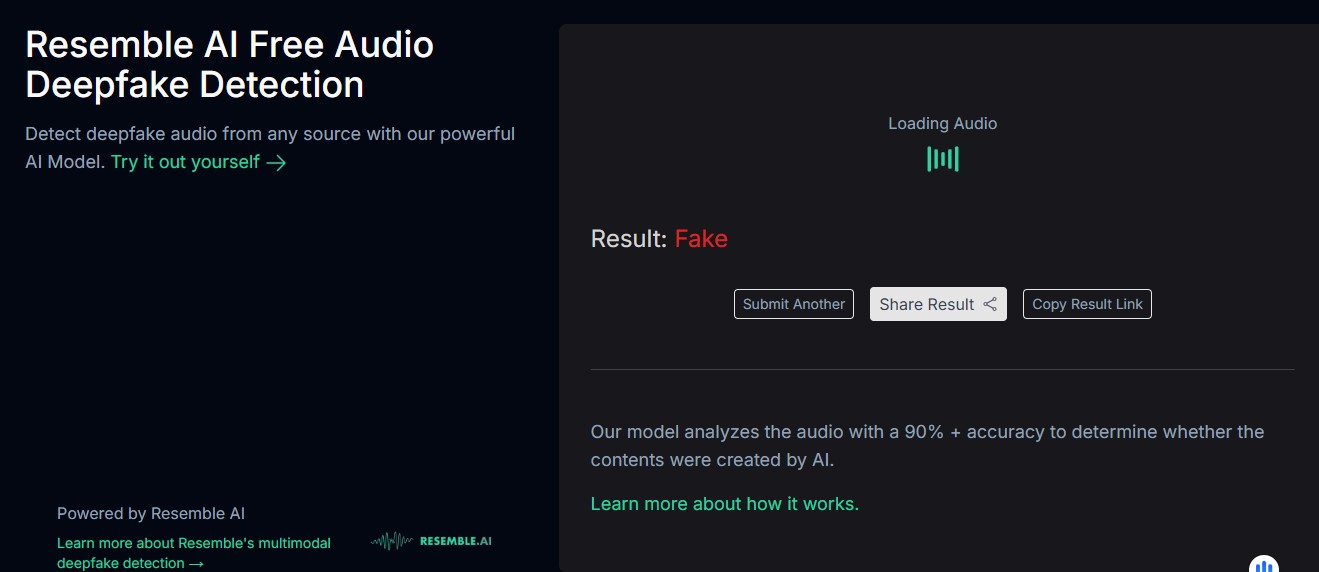Follow the Try it out yourself link
Screen dimensions: 1319x572
[186, 162]
